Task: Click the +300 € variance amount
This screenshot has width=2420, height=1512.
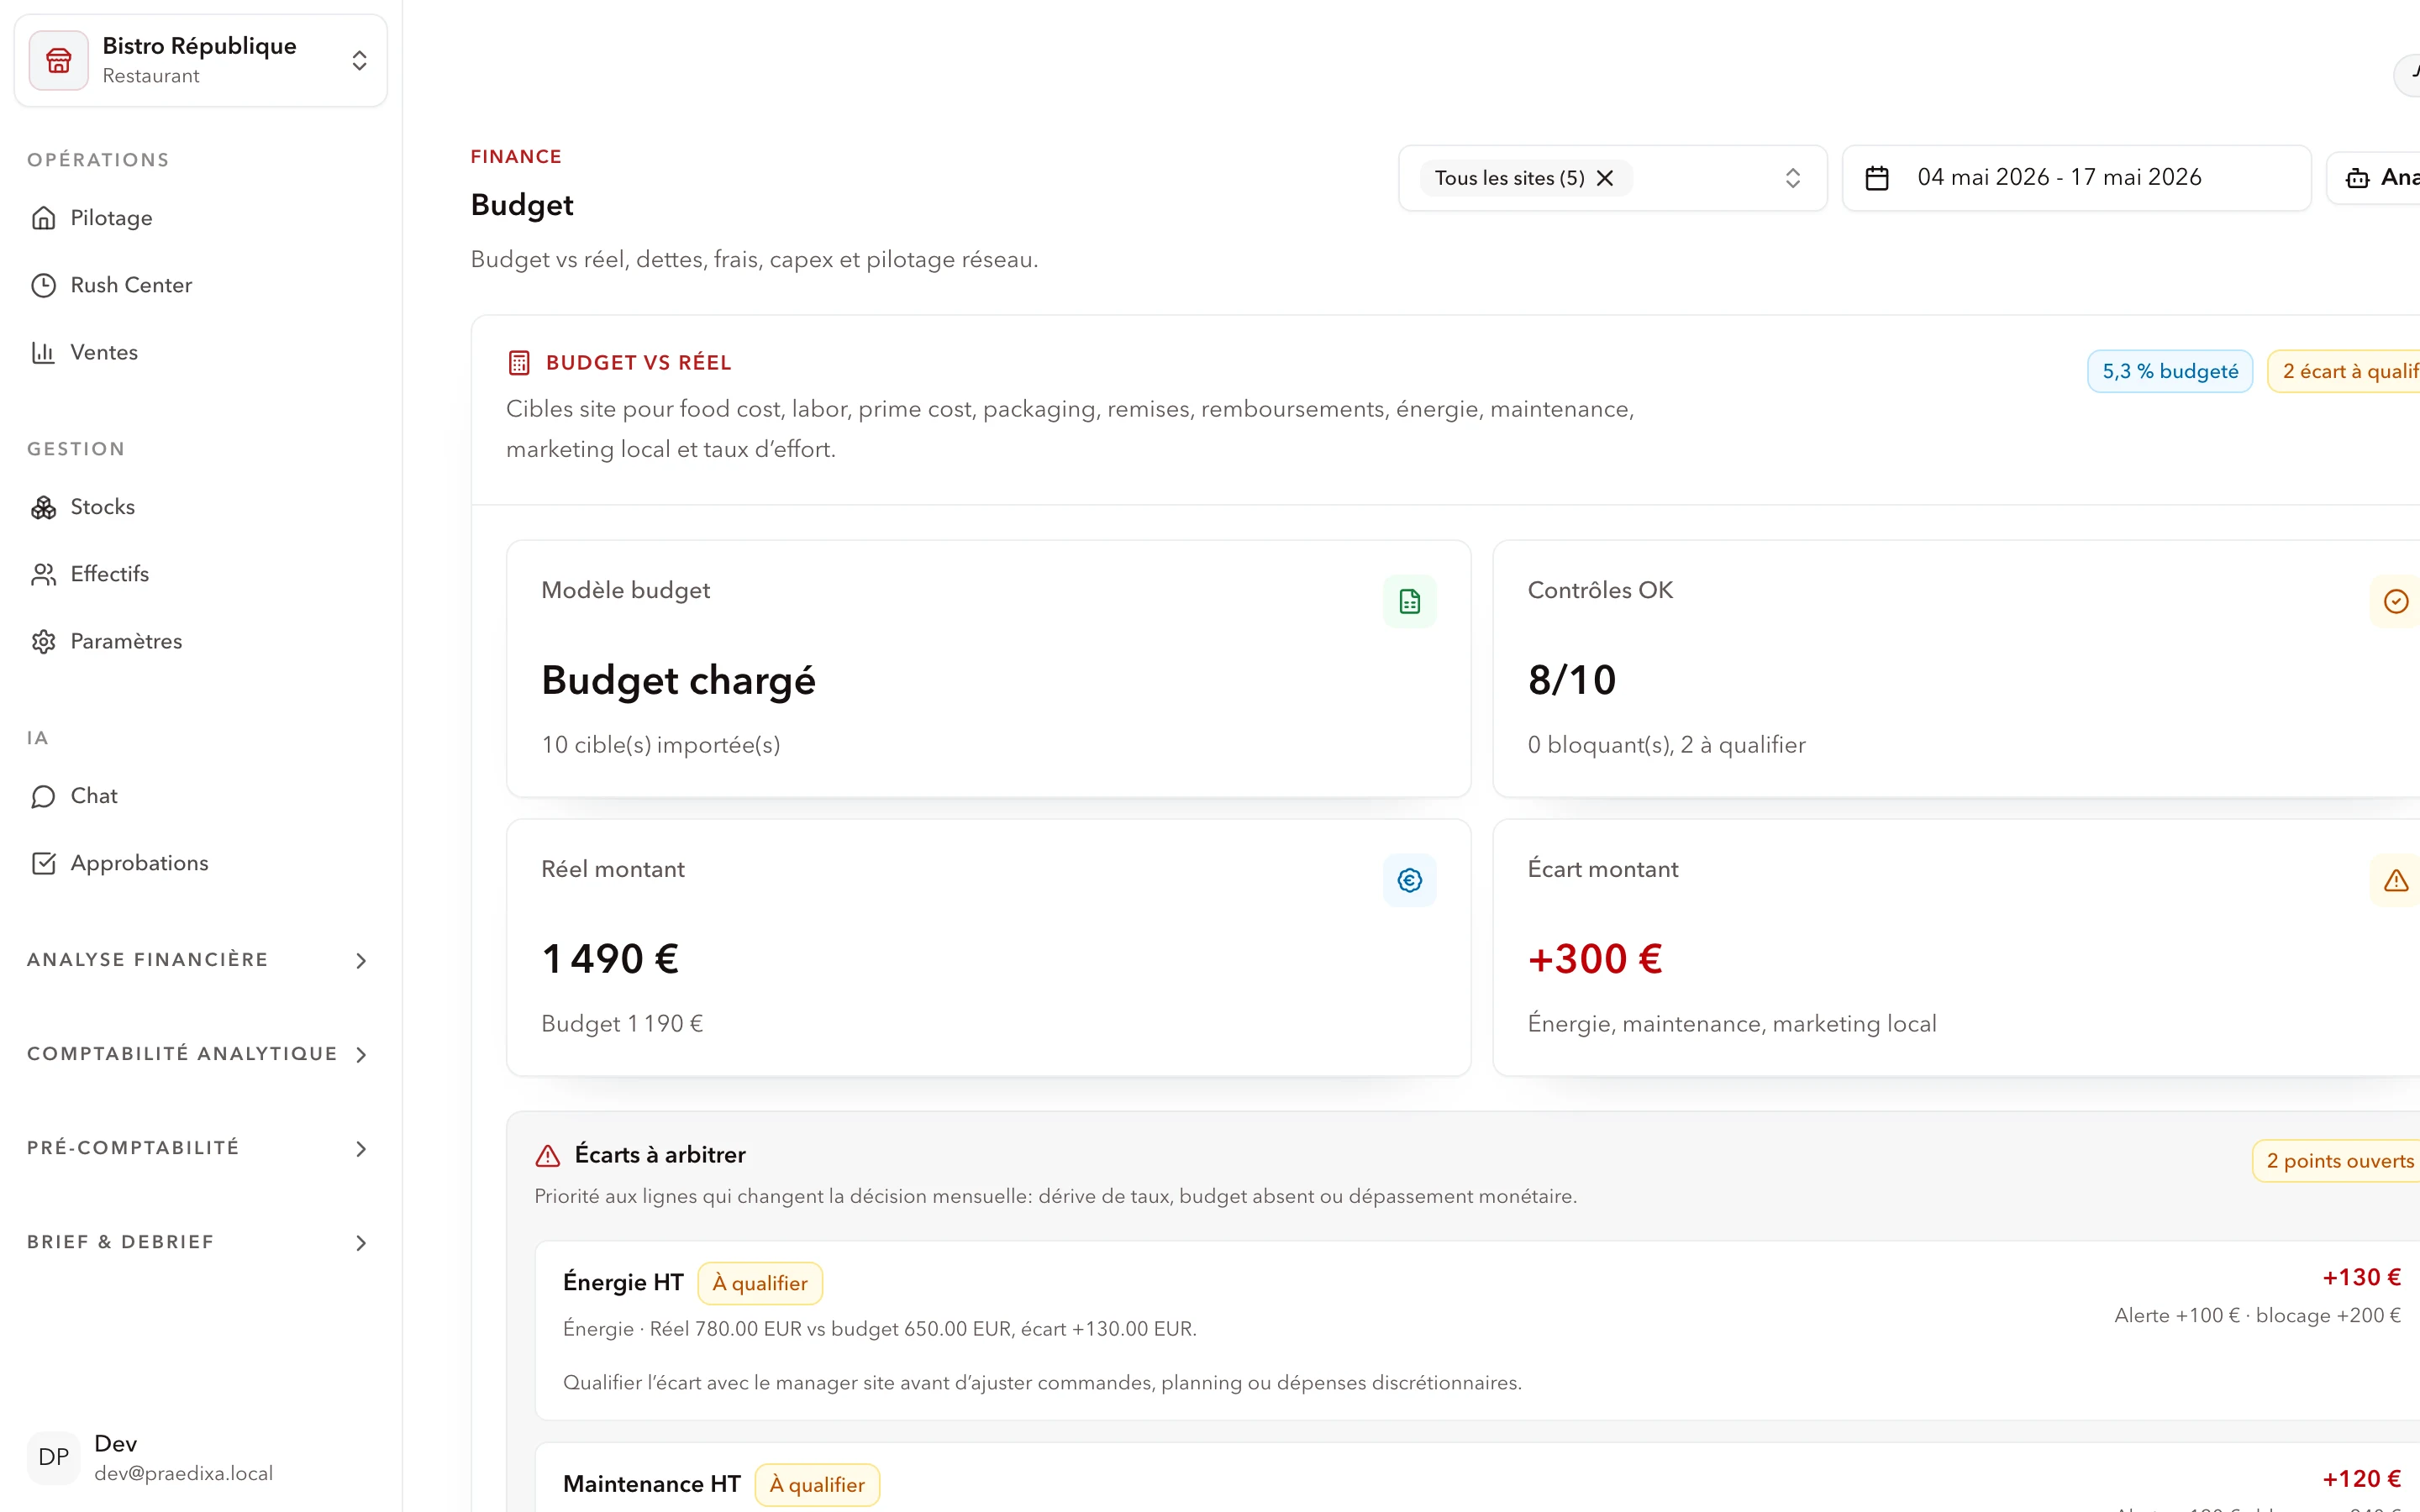Action: pyautogui.click(x=1595, y=959)
